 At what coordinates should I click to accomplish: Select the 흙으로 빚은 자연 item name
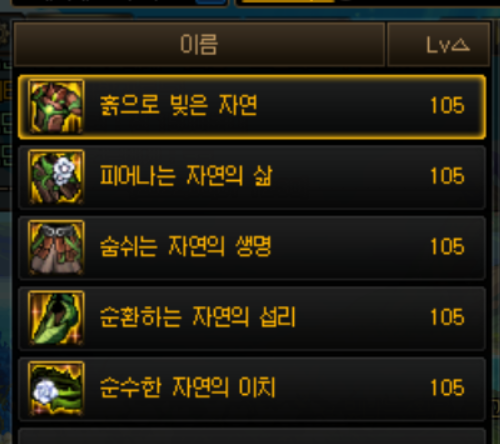(x=179, y=105)
